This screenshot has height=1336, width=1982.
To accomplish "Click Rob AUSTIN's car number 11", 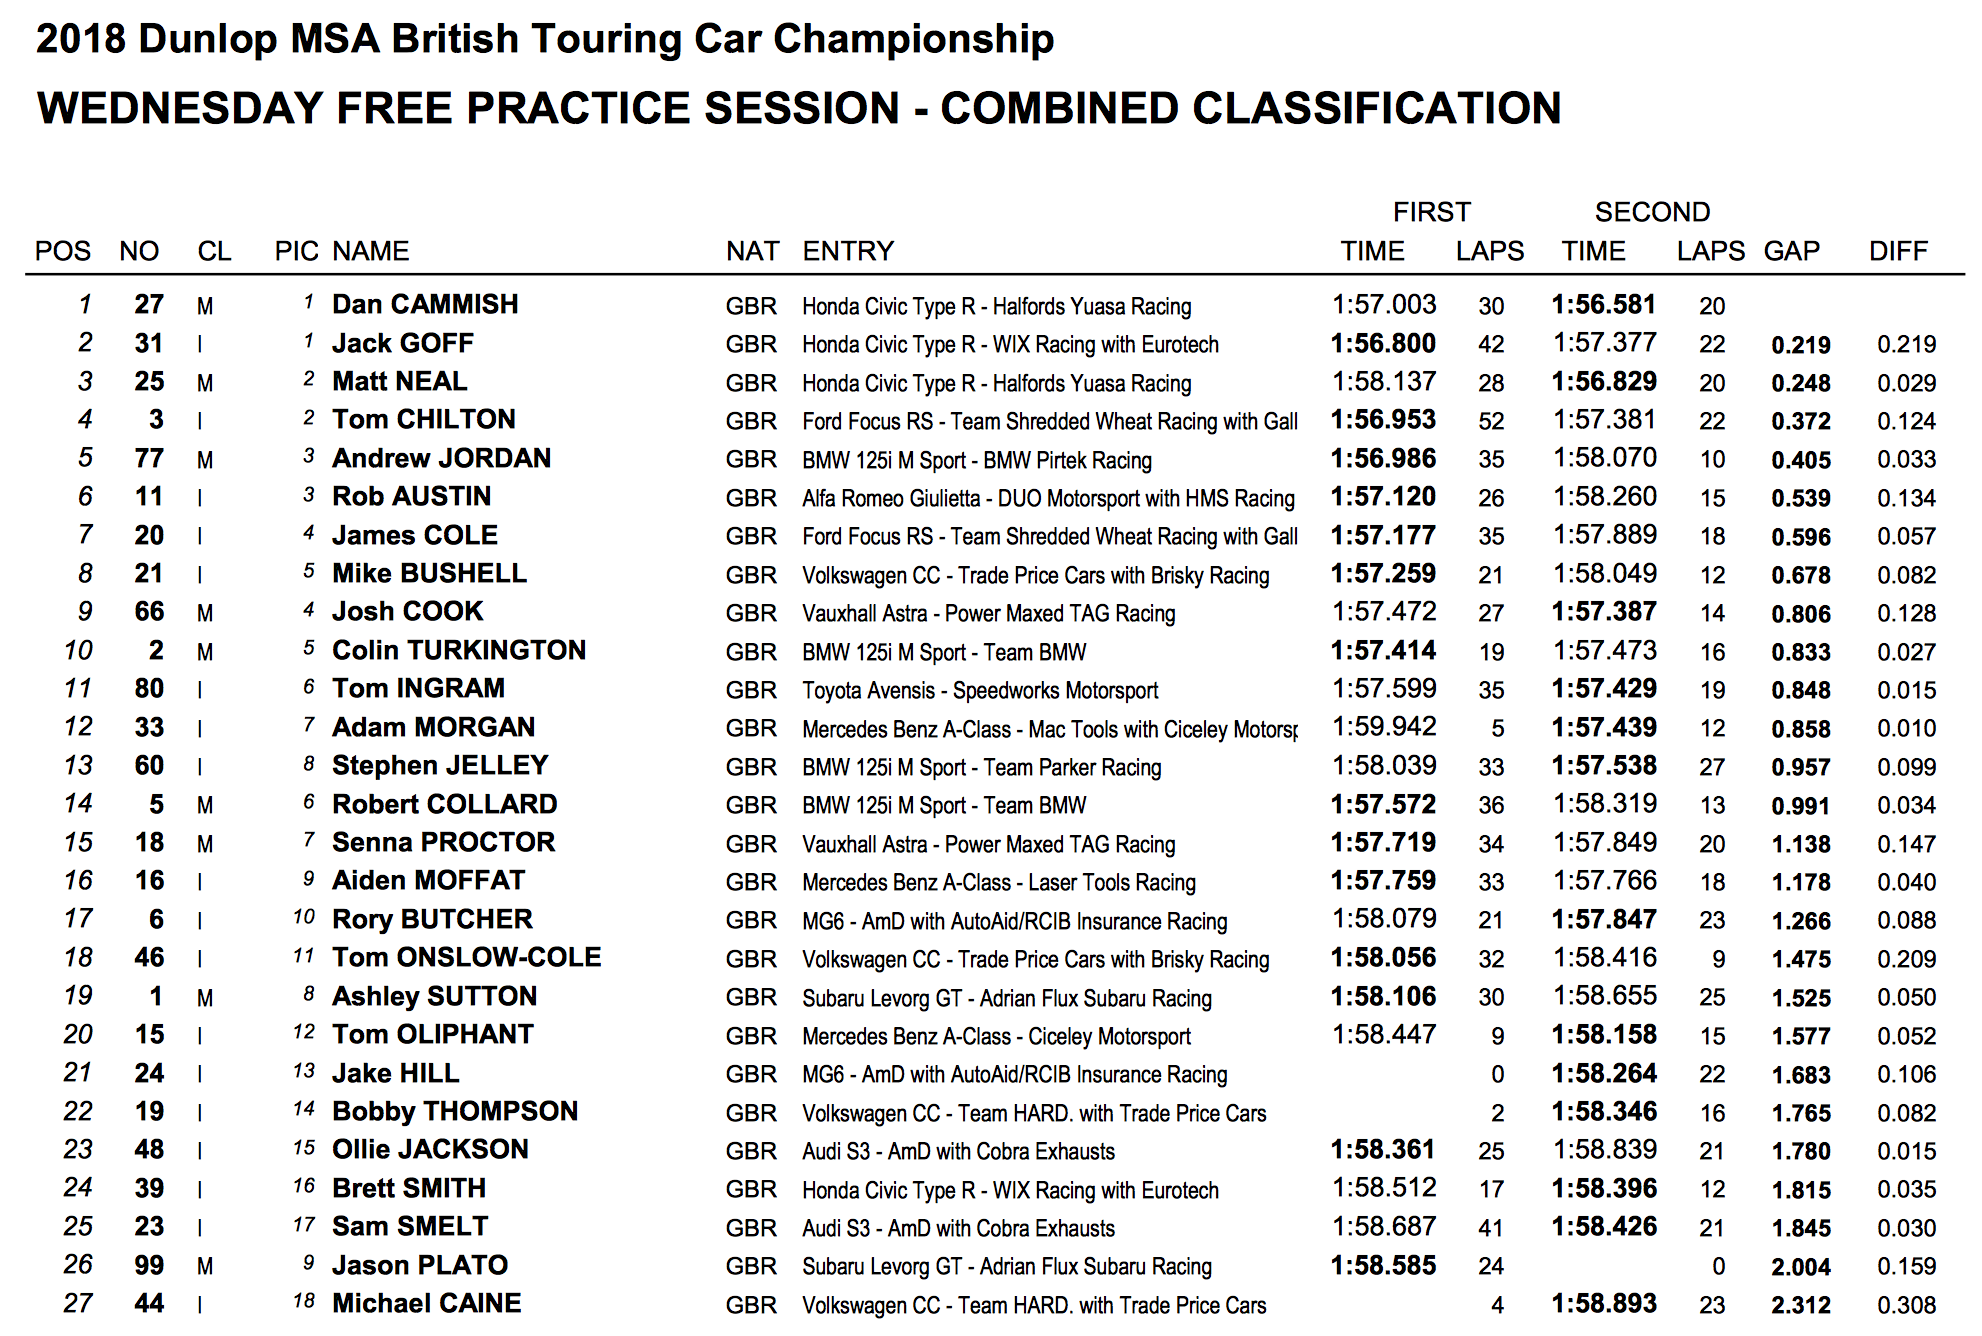I will [149, 496].
